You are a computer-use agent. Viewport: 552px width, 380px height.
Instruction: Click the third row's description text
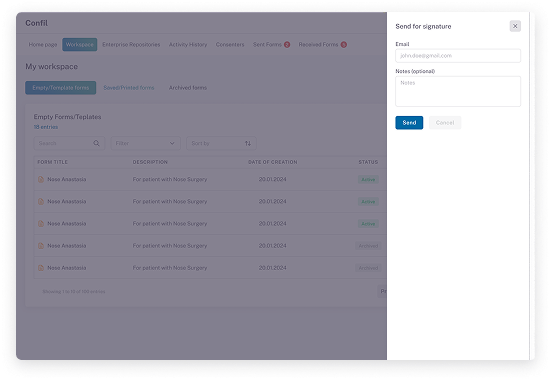coord(170,224)
